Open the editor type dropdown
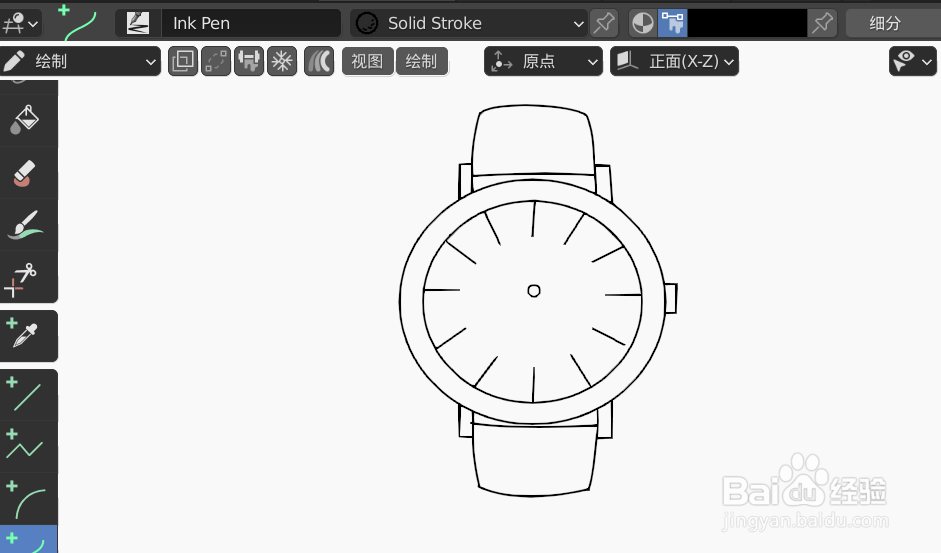Viewport: 941px width, 553px height. coord(20,23)
